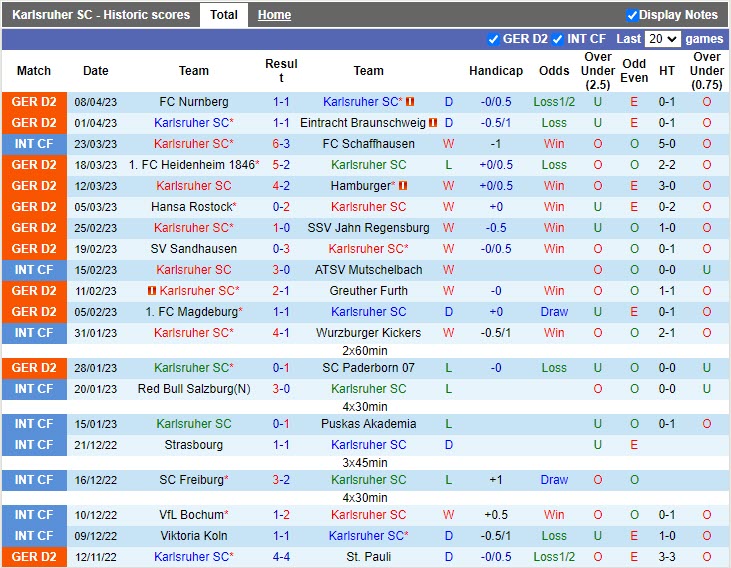731x568 pixels.
Task: Click Draw odds in 1. FC Magdeburg row
Action: tap(554, 312)
